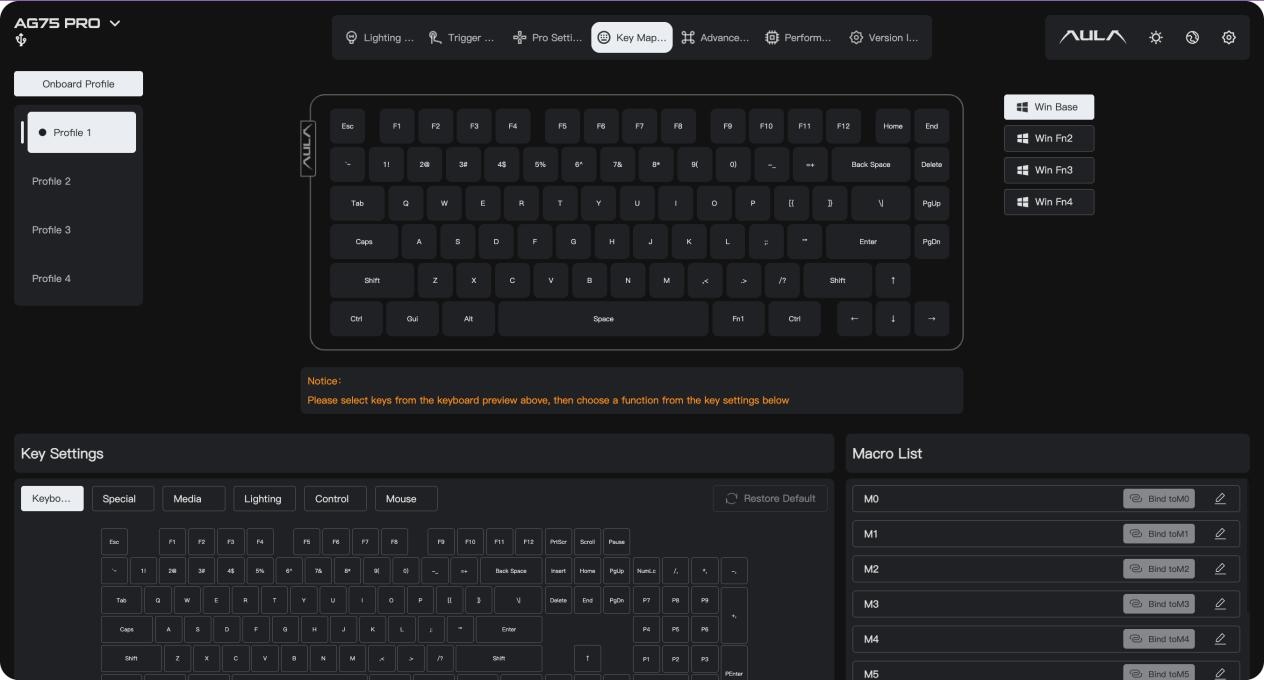Click the AULA logo tab on keyboard preview

coord(308,149)
